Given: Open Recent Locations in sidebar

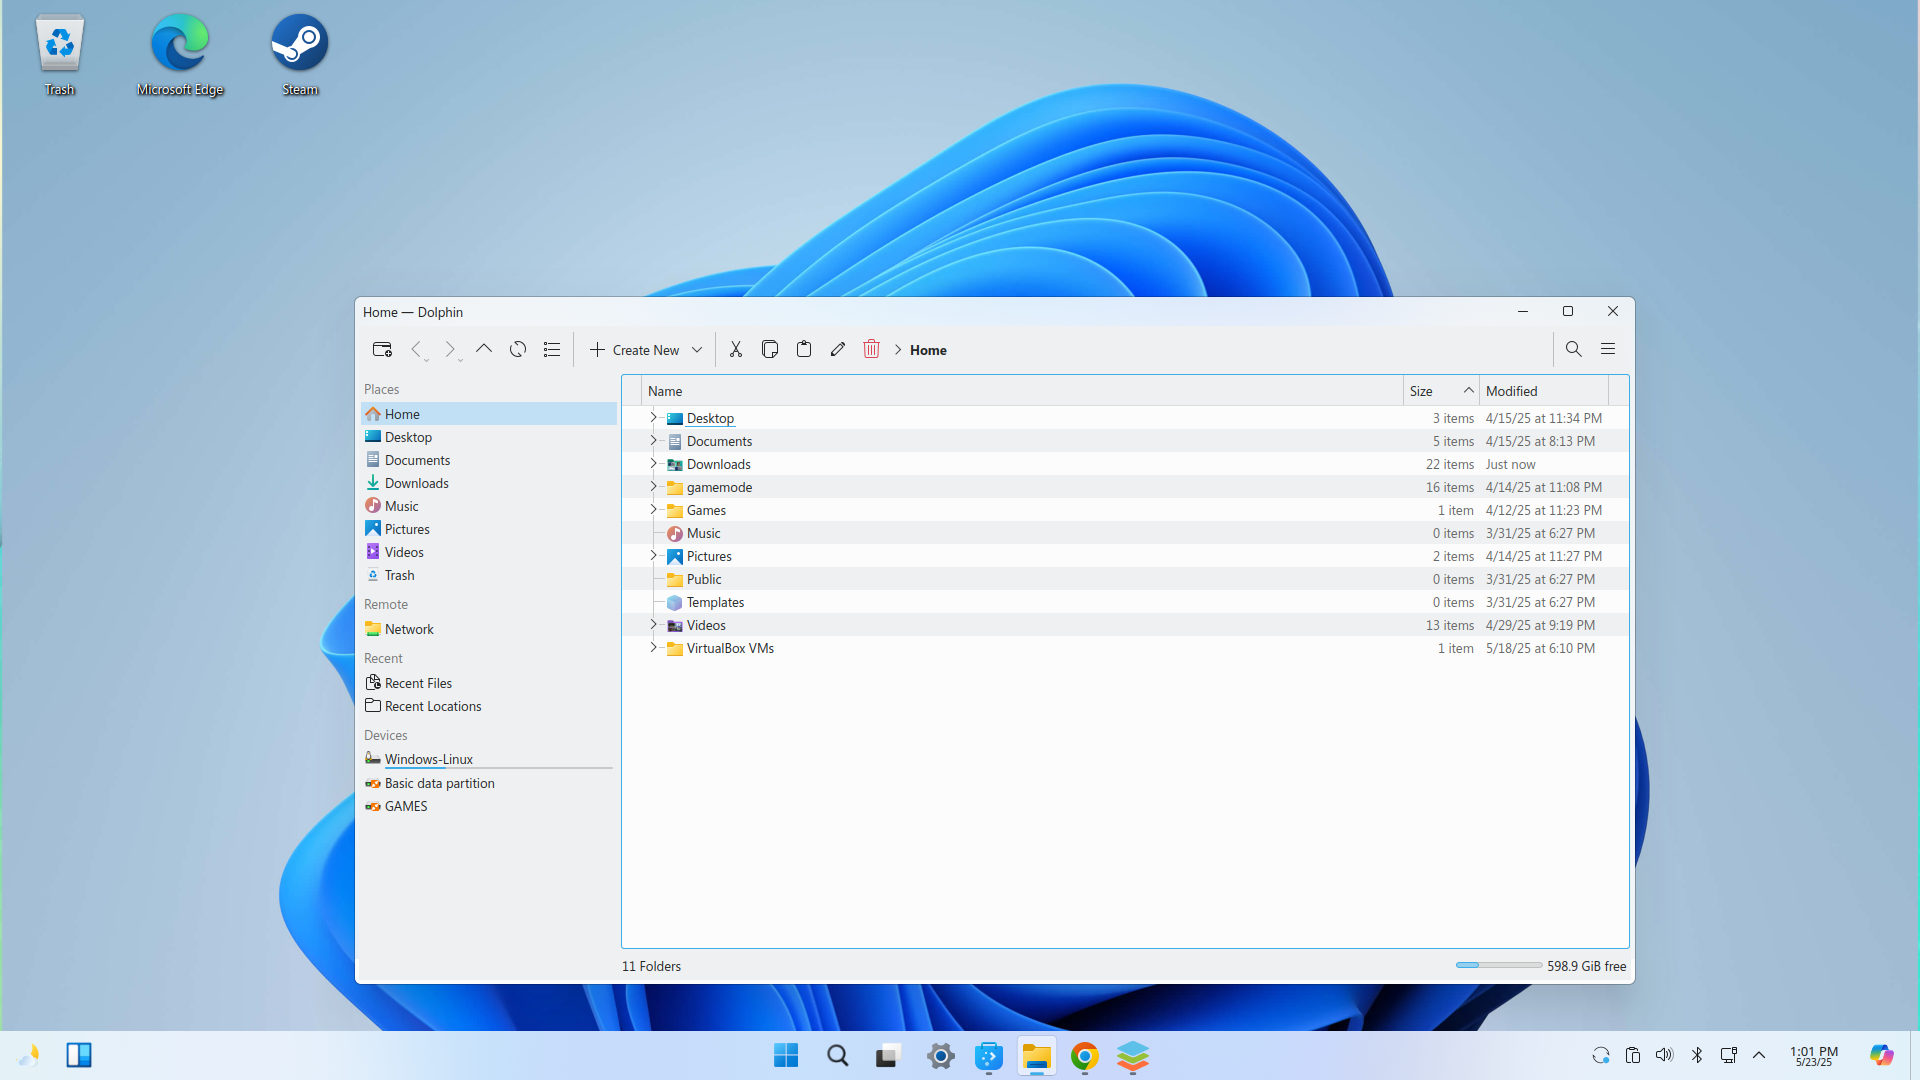Looking at the screenshot, I should tap(489, 706).
